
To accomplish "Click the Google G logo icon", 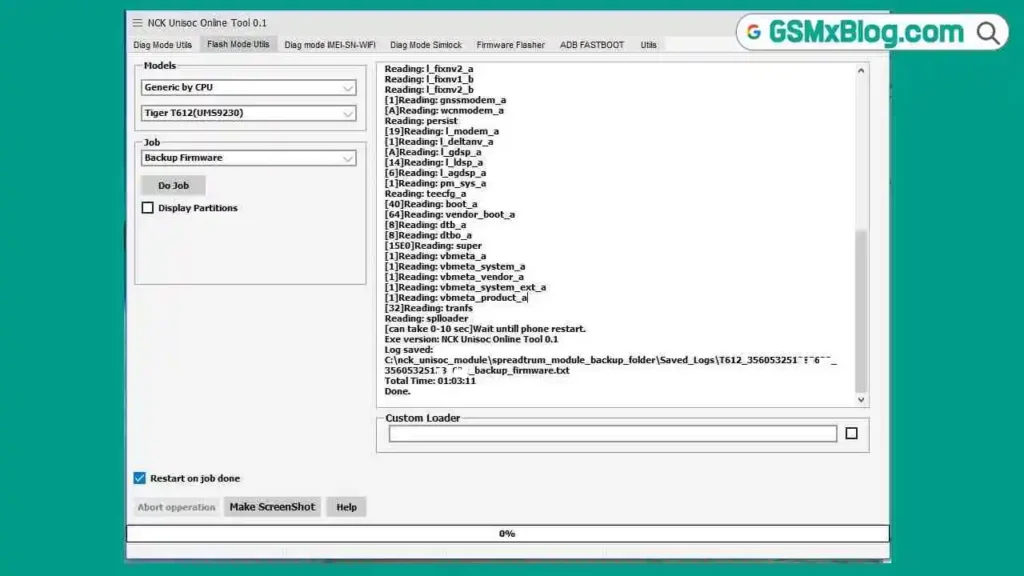I will point(754,32).
